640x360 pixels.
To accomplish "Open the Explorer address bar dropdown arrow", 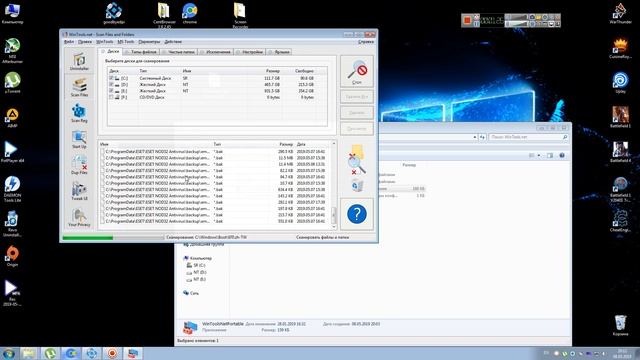I will [475, 137].
